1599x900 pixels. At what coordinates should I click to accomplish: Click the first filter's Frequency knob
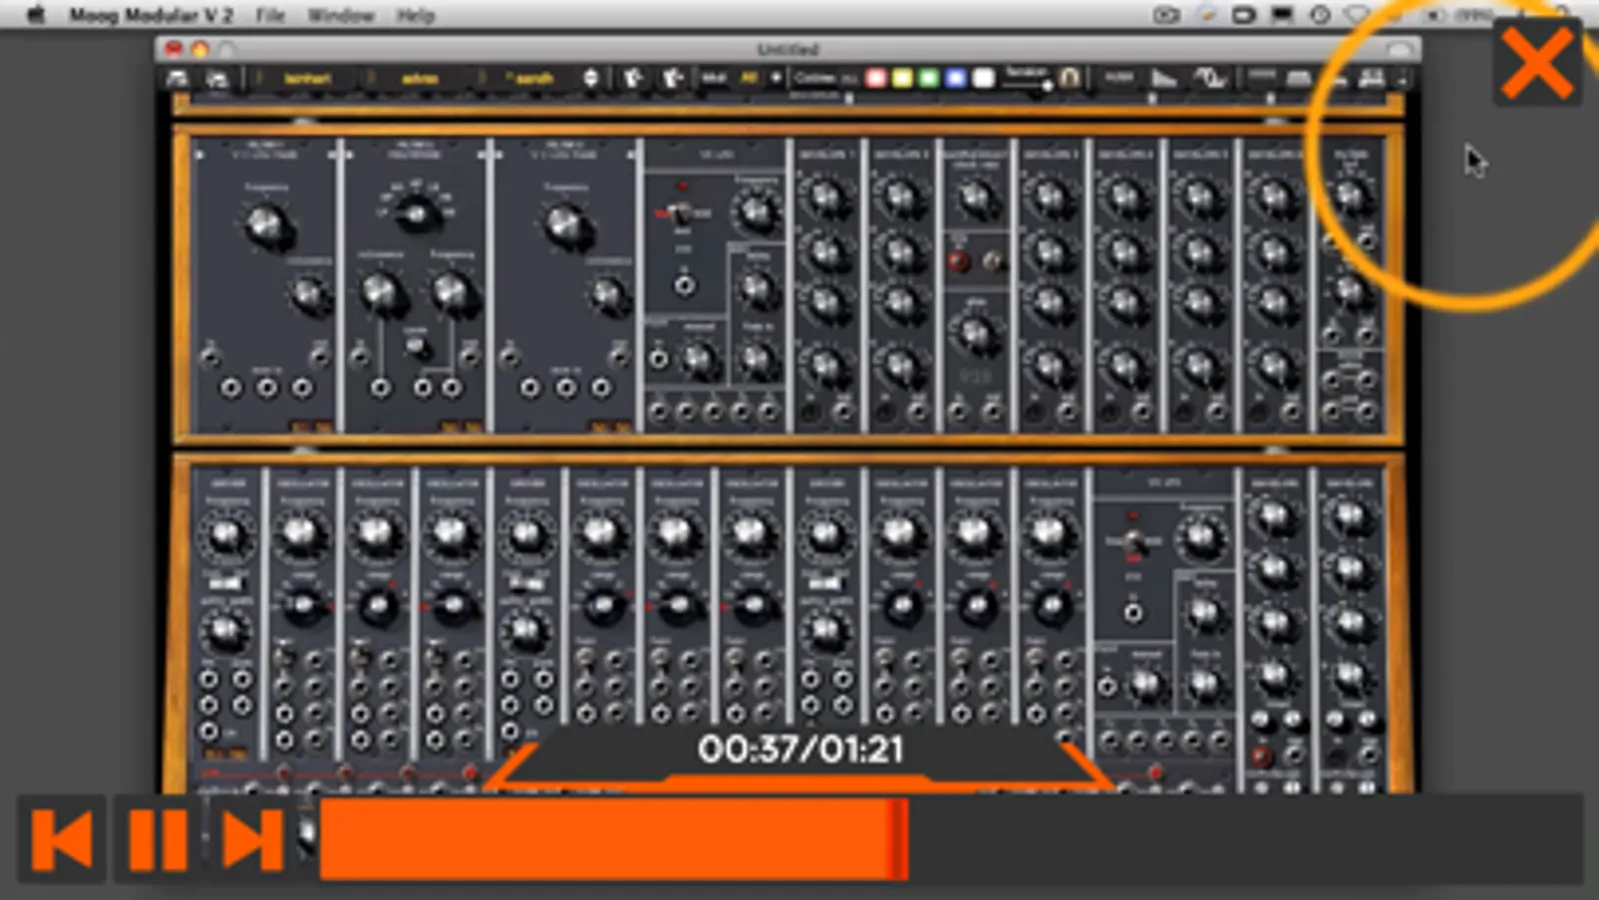pos(266,226)
